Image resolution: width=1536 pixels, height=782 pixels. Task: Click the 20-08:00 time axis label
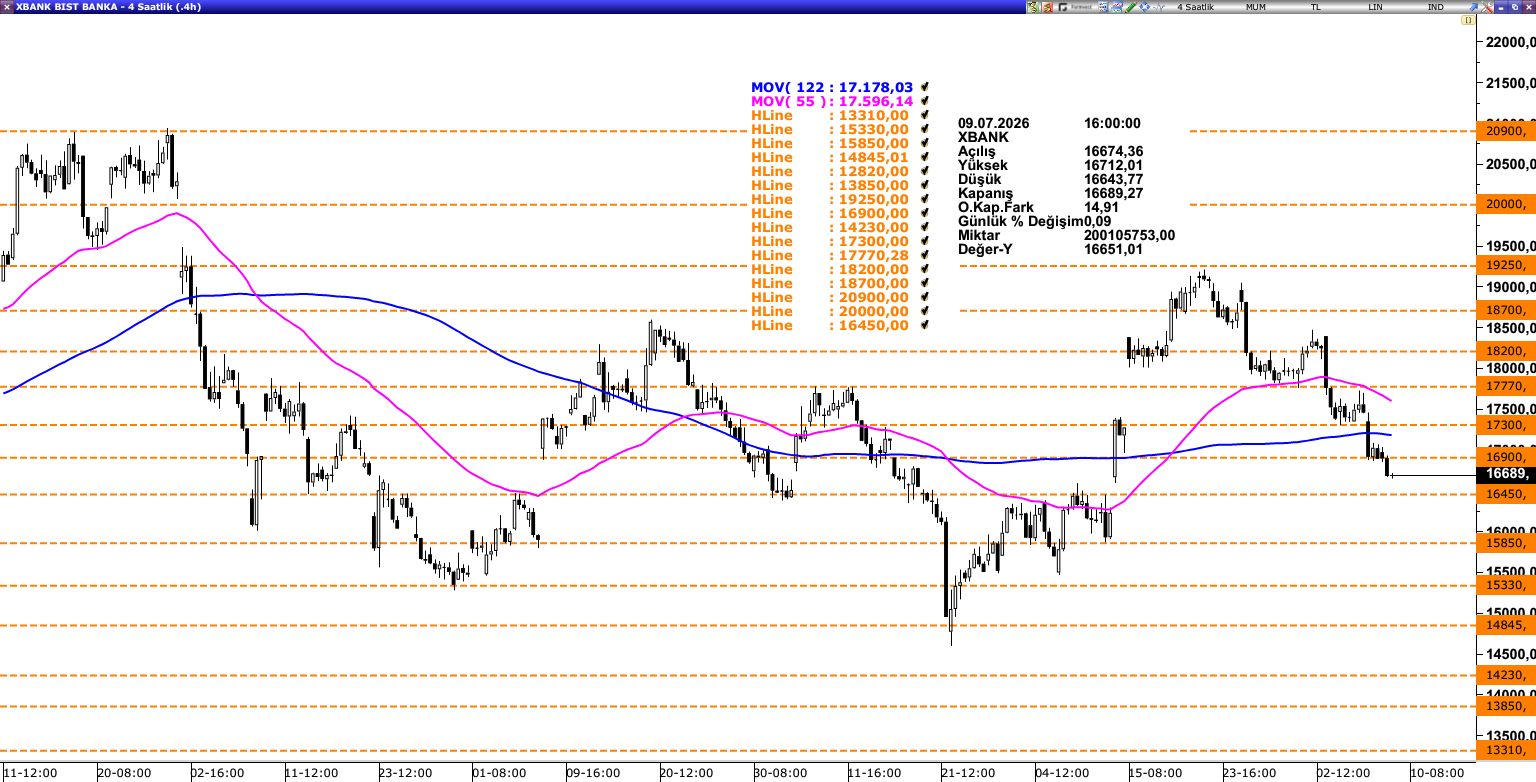point(124,773)
